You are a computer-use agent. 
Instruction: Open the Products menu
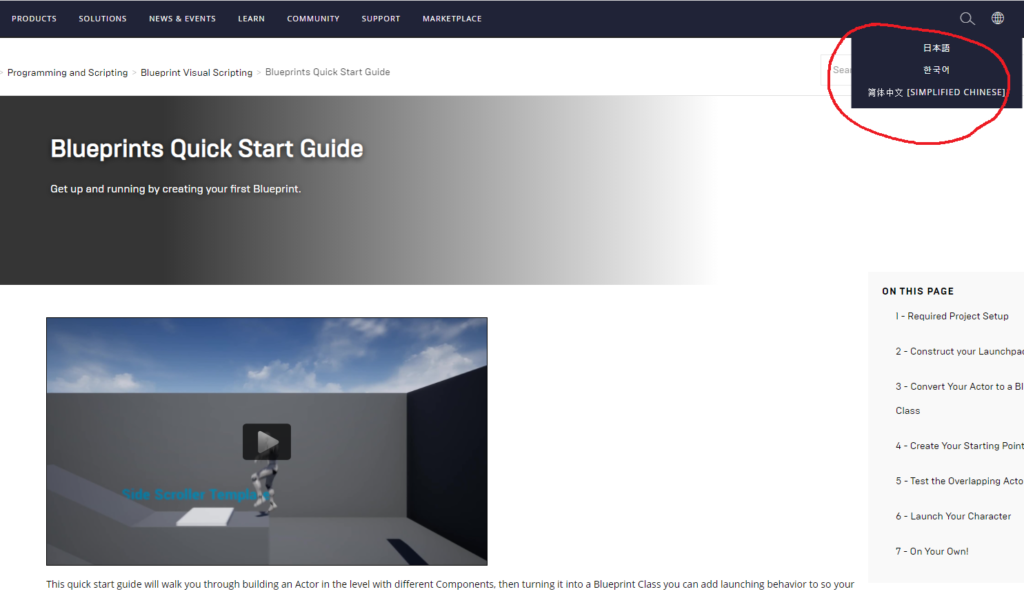tap(34, 19)
